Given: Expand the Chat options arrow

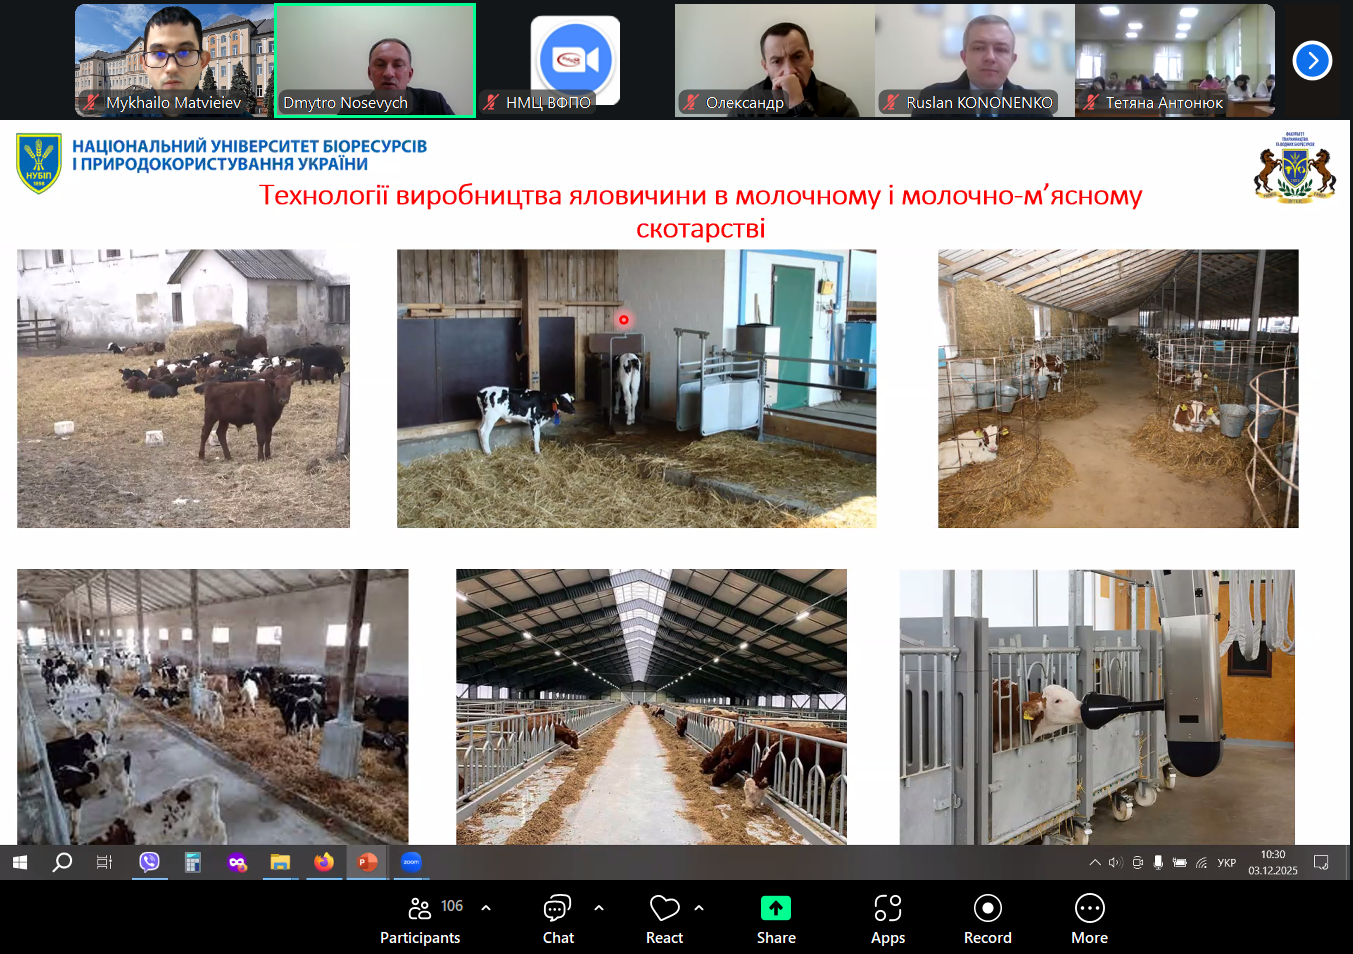Looking at the screenshot, I should tap(599, 908).
